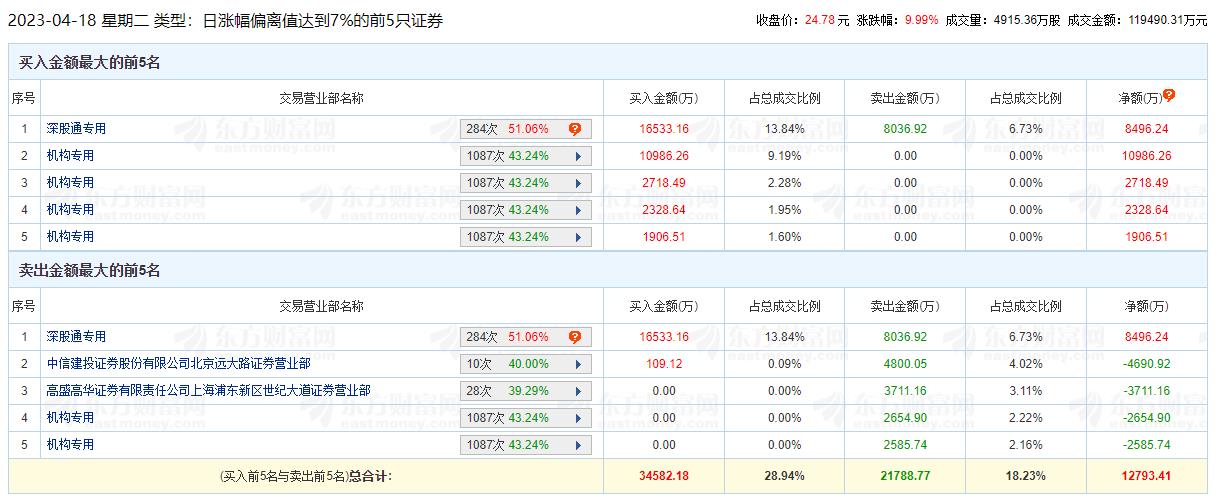
Task: Click the 0.09% cell
Action: (785, 364)
